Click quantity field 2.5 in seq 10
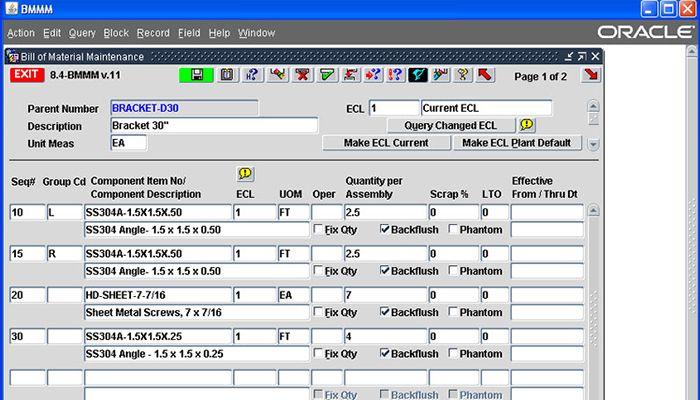This screenshot has height=400, width=700. [386, 212]
